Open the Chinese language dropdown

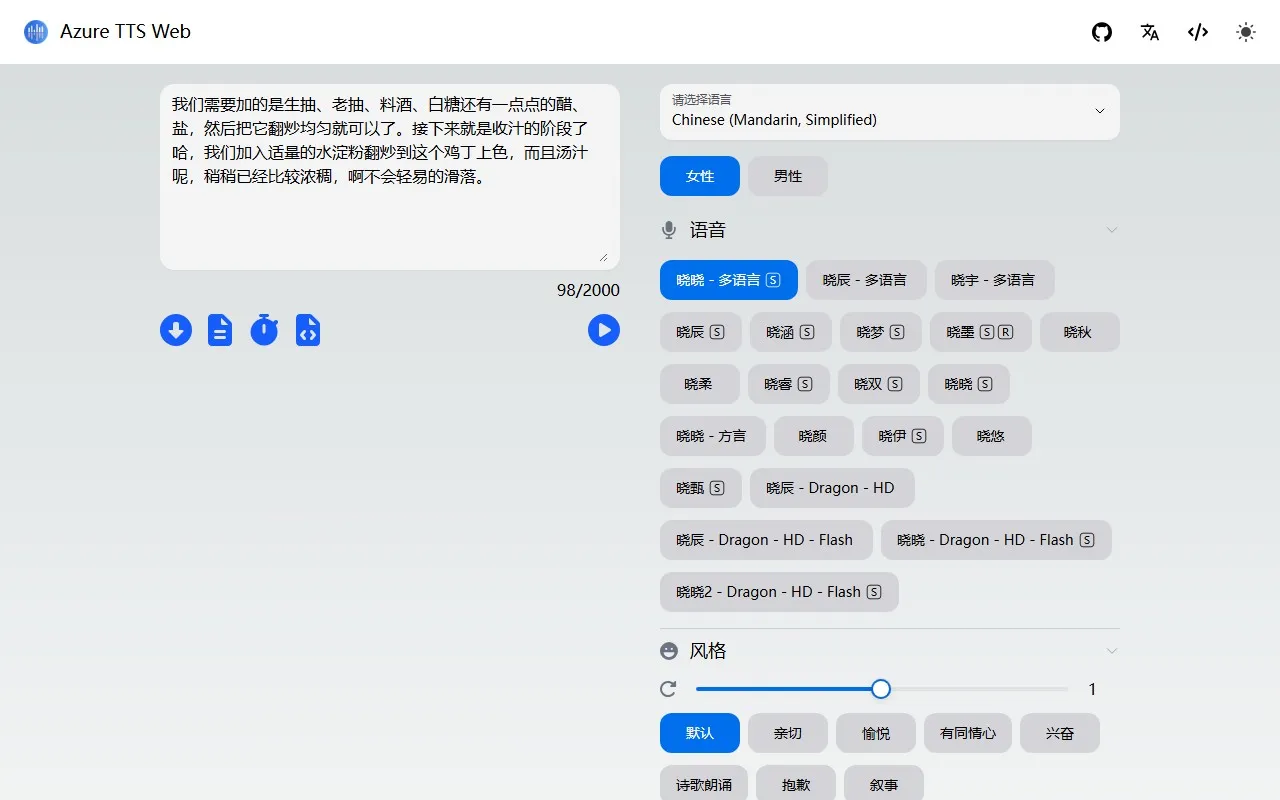[x=889, y=111]
